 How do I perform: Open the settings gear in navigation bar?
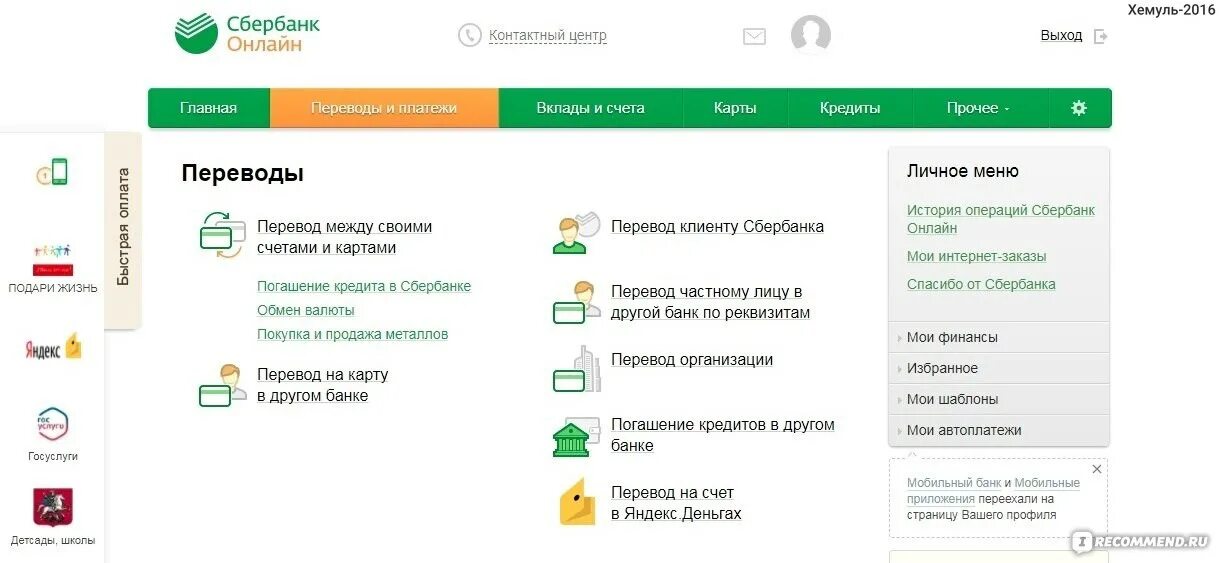point(1079,108)
